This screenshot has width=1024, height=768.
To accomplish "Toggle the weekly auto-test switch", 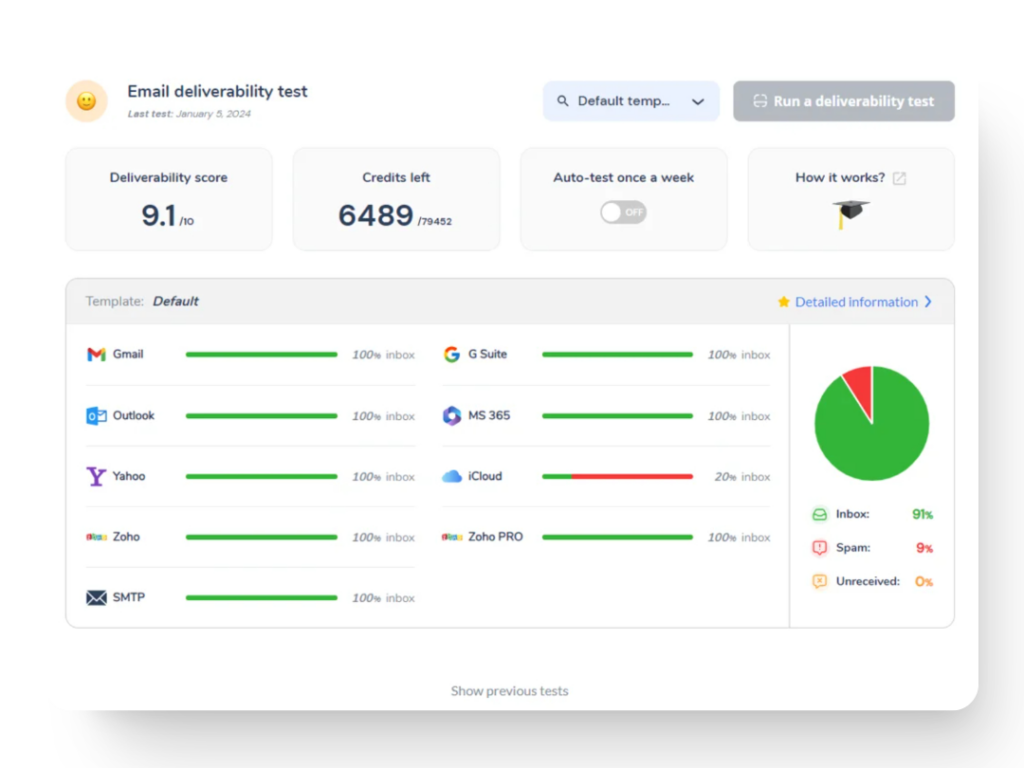I will click(624, 212).
